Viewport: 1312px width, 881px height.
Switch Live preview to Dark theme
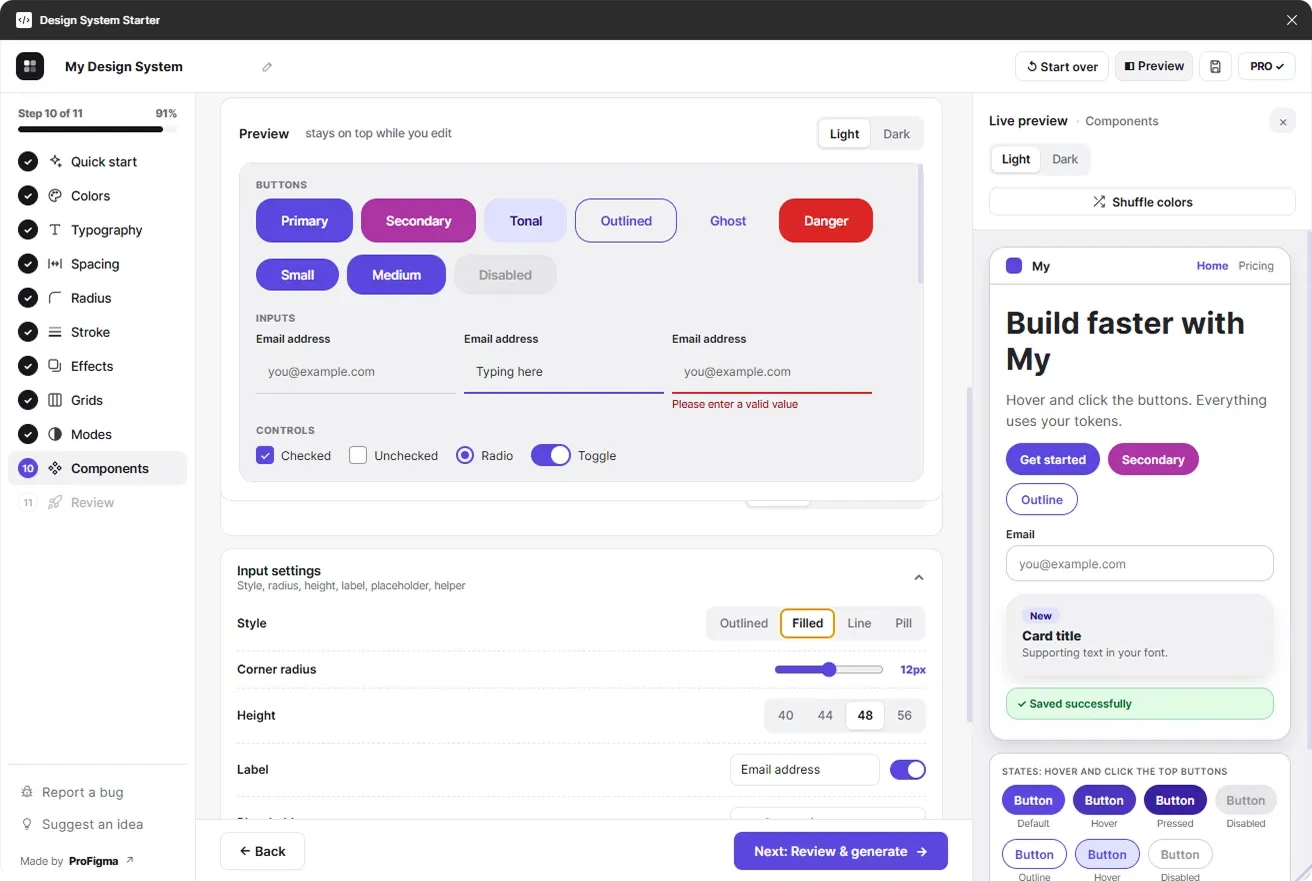pos(1065,159)
